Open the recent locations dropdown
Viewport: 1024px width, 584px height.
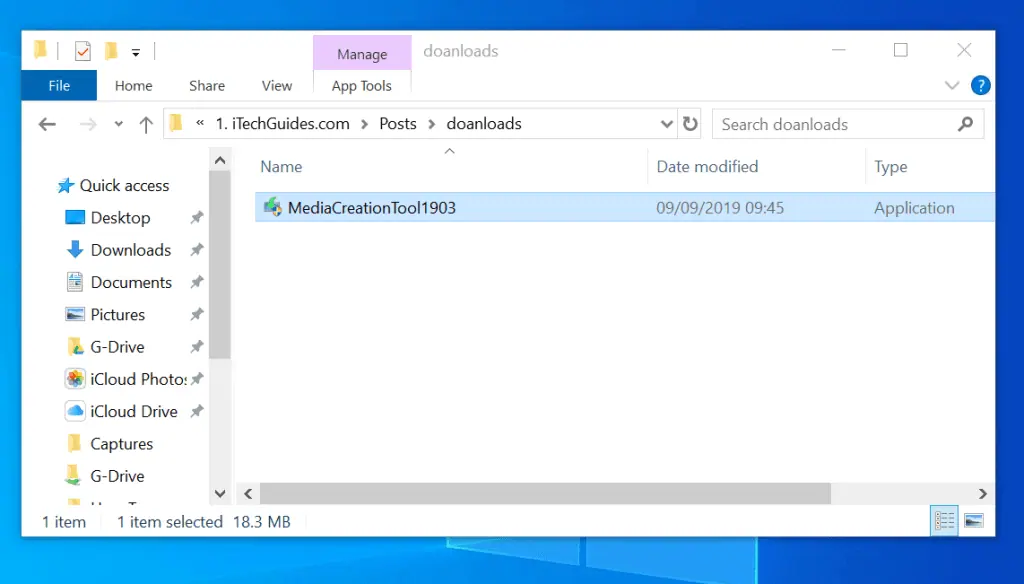pyautogui.click(x=118, y=124)
